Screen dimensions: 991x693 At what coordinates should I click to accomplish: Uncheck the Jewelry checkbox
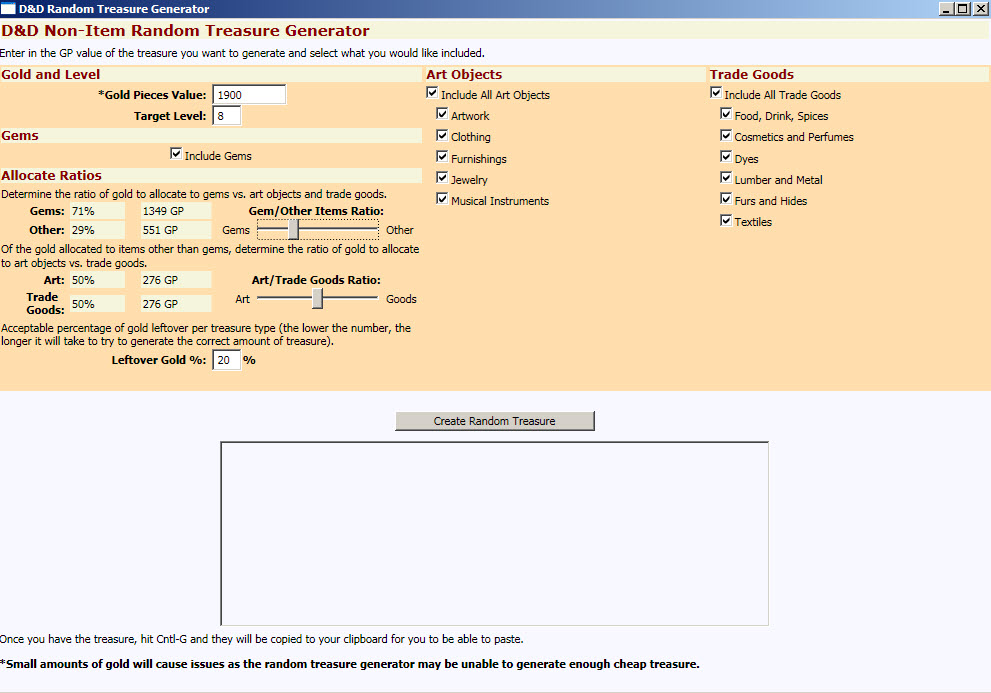pyautogui.click(x=442, y=179)
